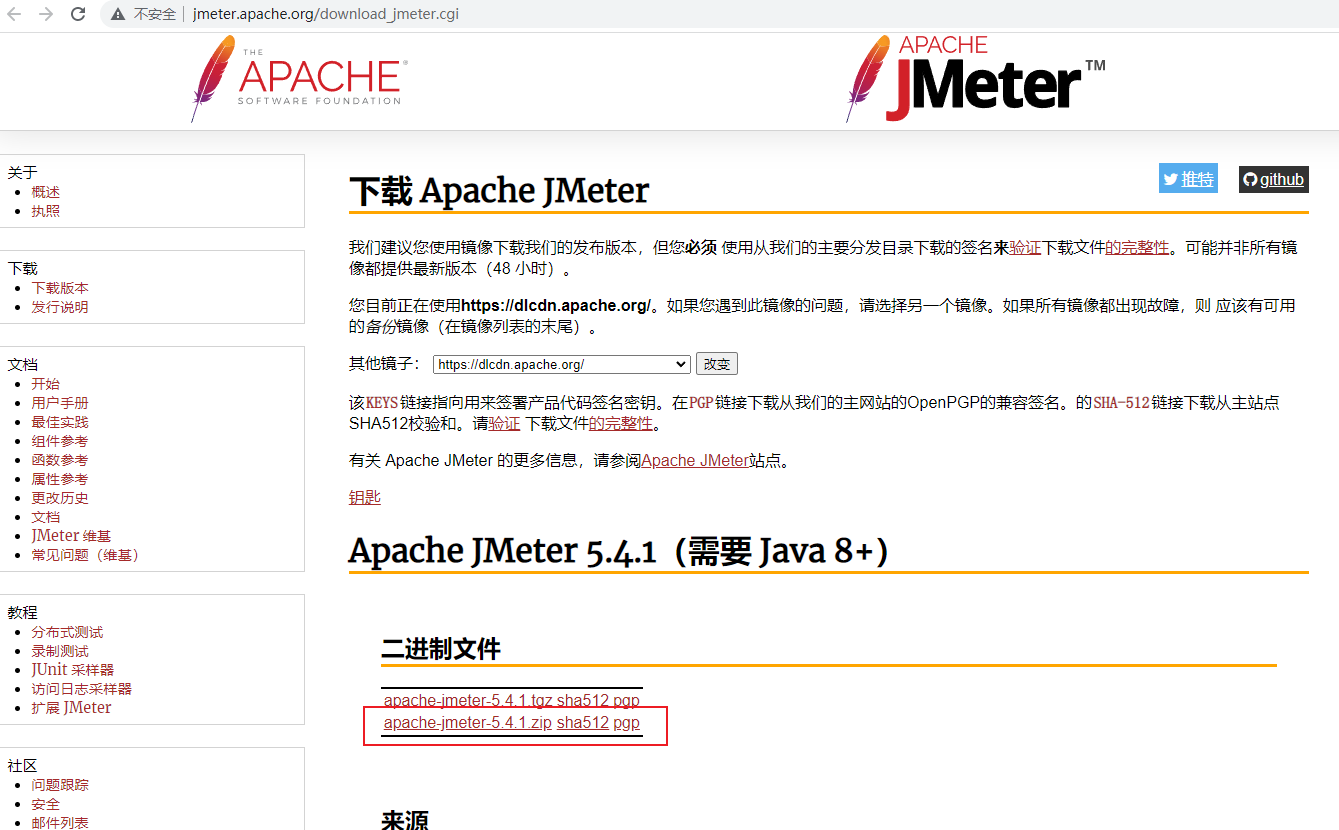Open the 函数参考 link

(x=60, y=460)
